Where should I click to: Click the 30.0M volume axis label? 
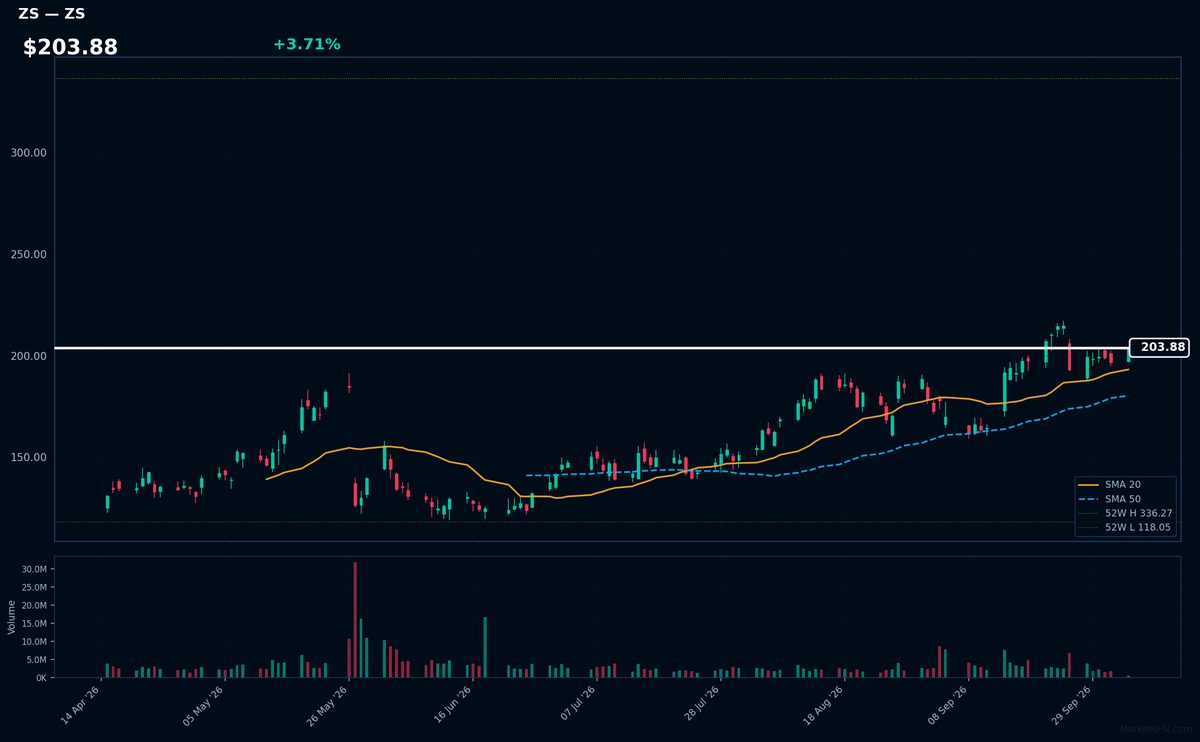pyautogui.click(x=34, y=569)
